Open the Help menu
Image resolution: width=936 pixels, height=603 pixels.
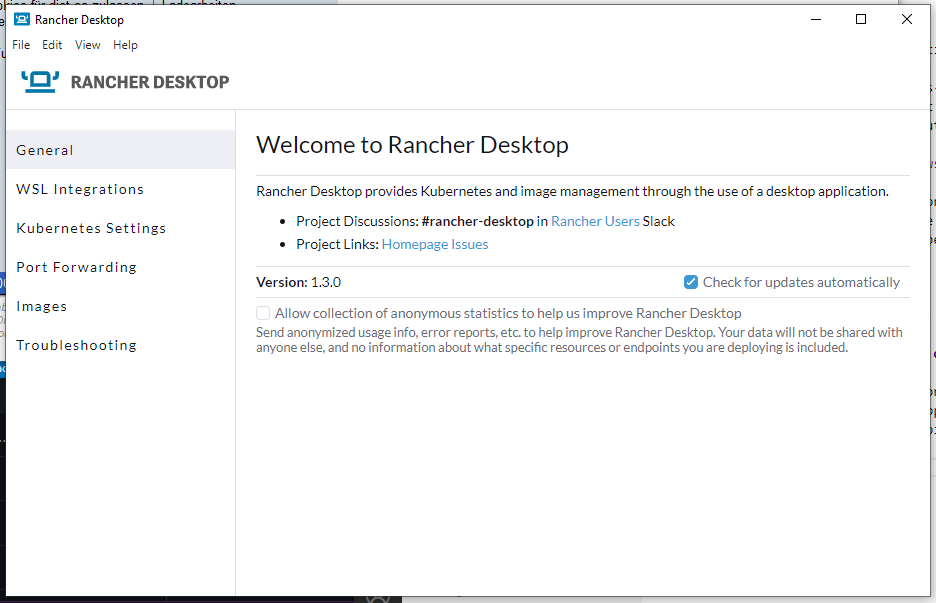125,44
